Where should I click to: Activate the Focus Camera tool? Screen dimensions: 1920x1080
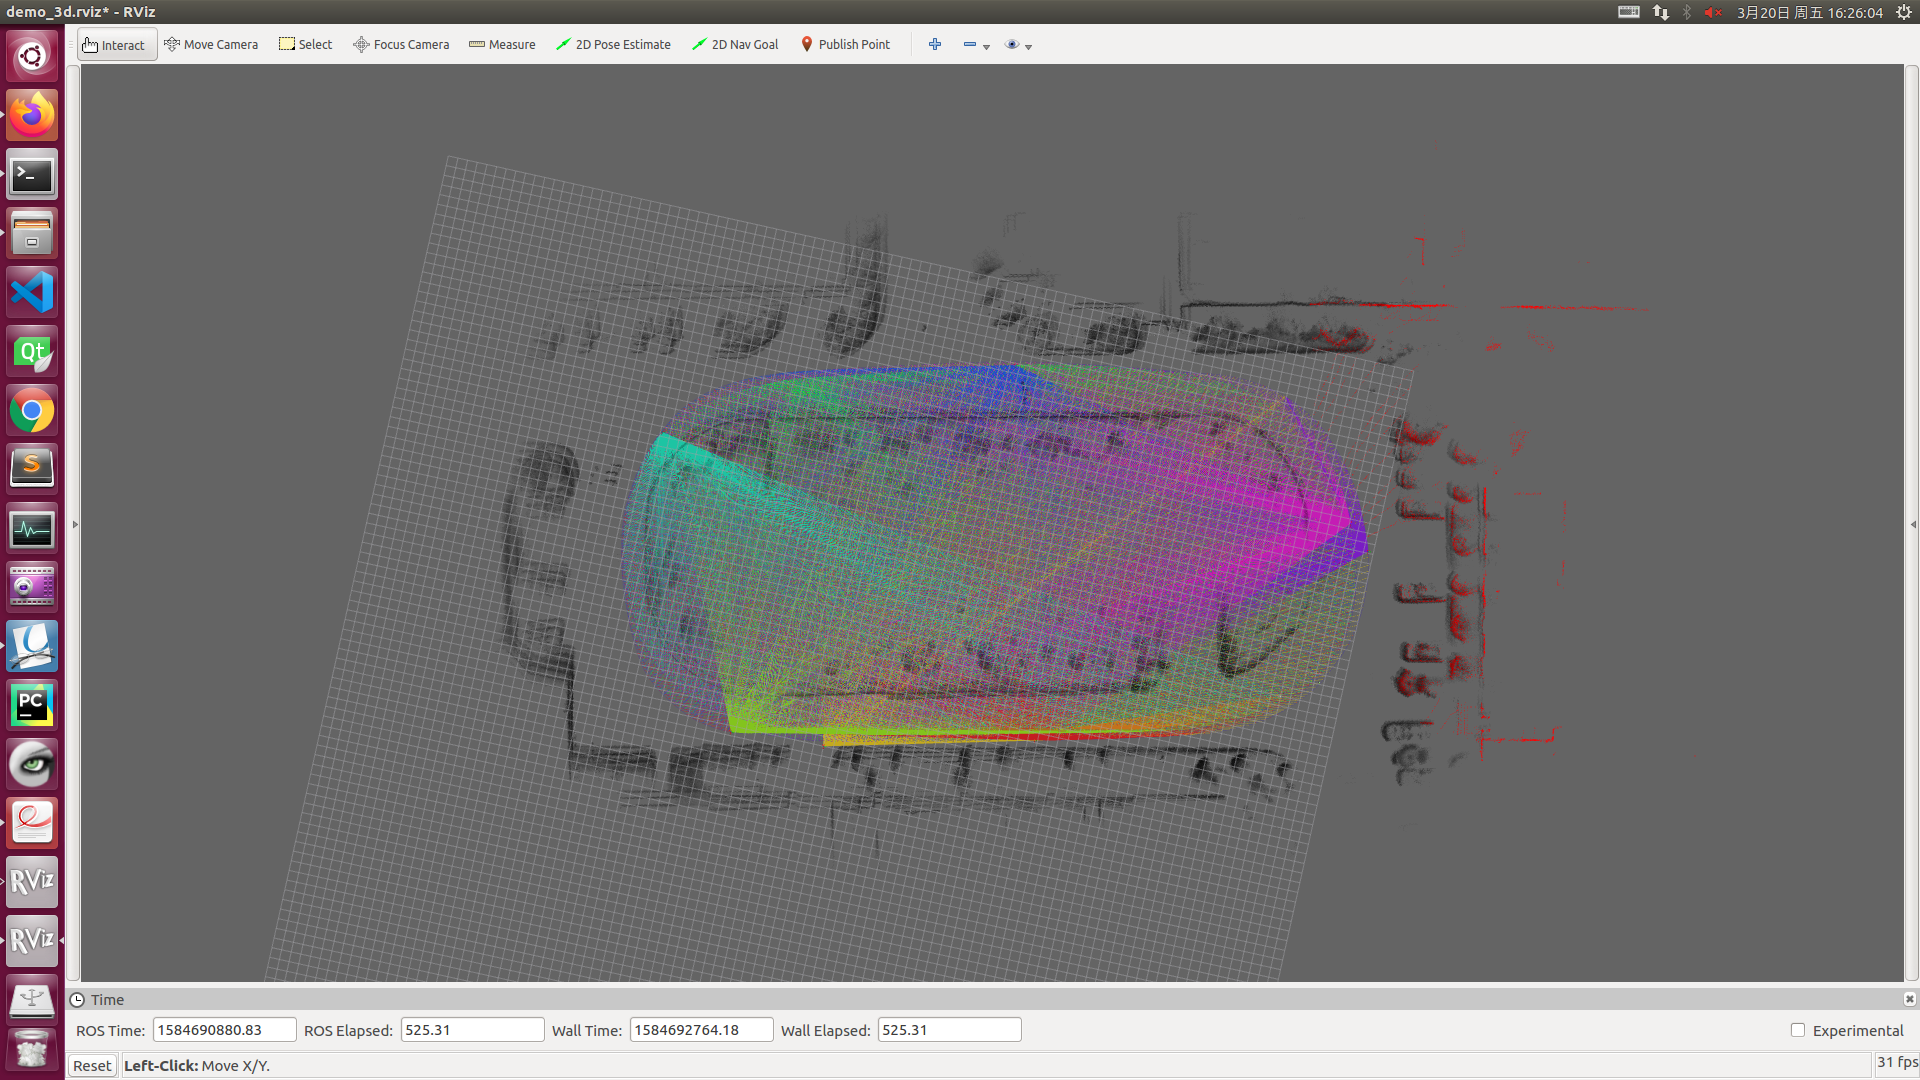401,45
